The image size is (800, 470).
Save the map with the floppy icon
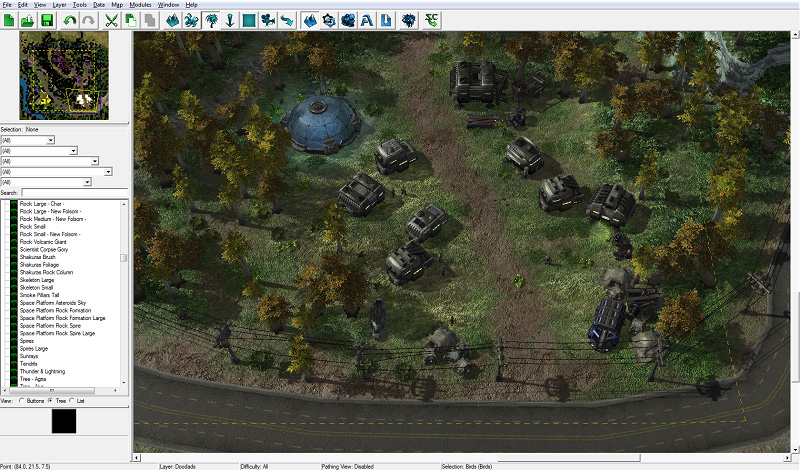click(x=47, y=20)
